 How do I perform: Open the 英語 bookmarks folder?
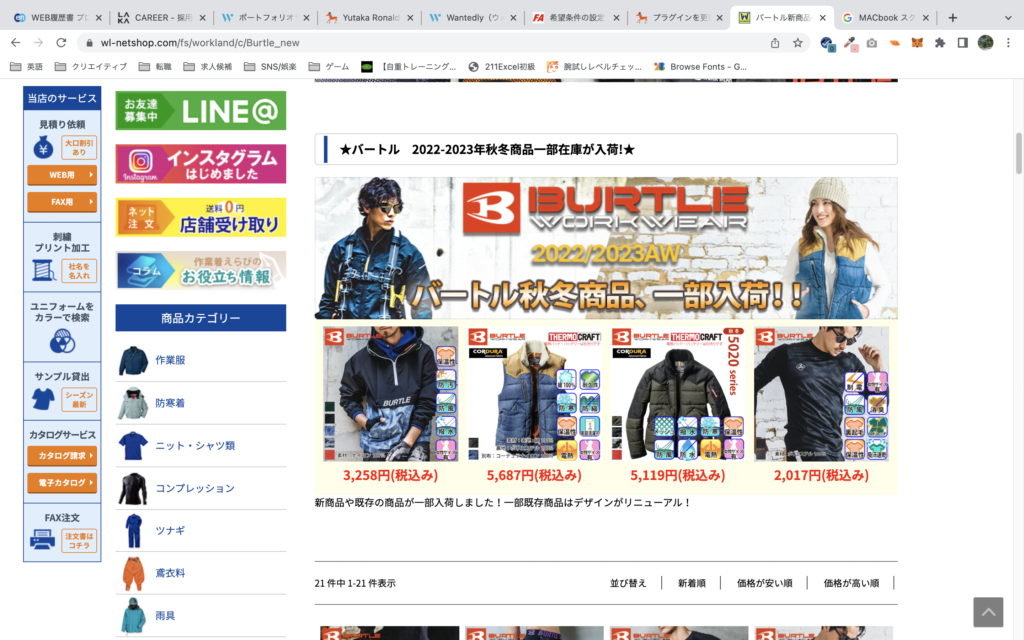point(26,67)
